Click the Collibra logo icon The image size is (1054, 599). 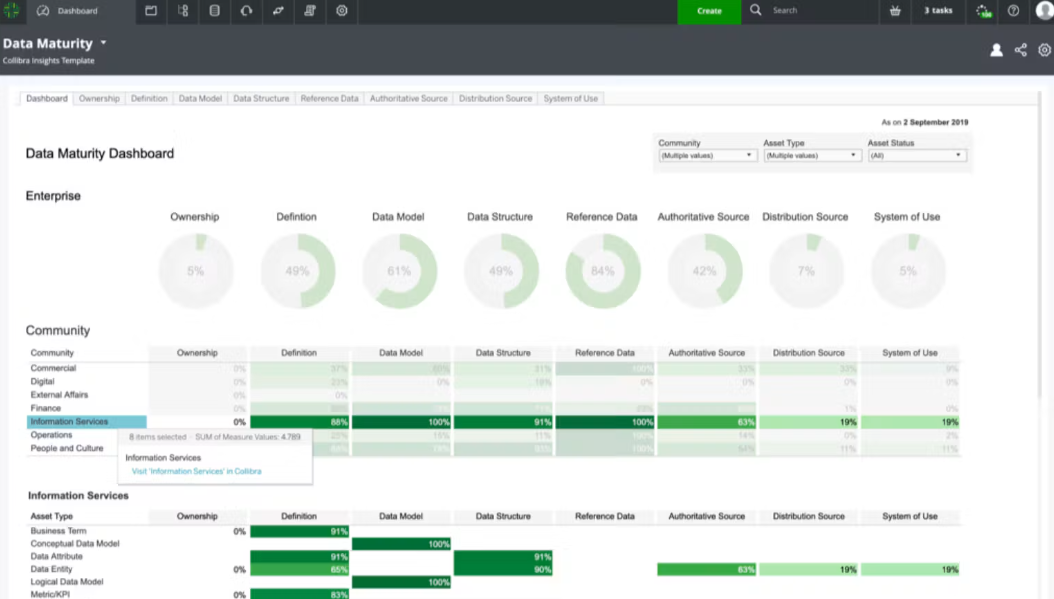[11, 11]
